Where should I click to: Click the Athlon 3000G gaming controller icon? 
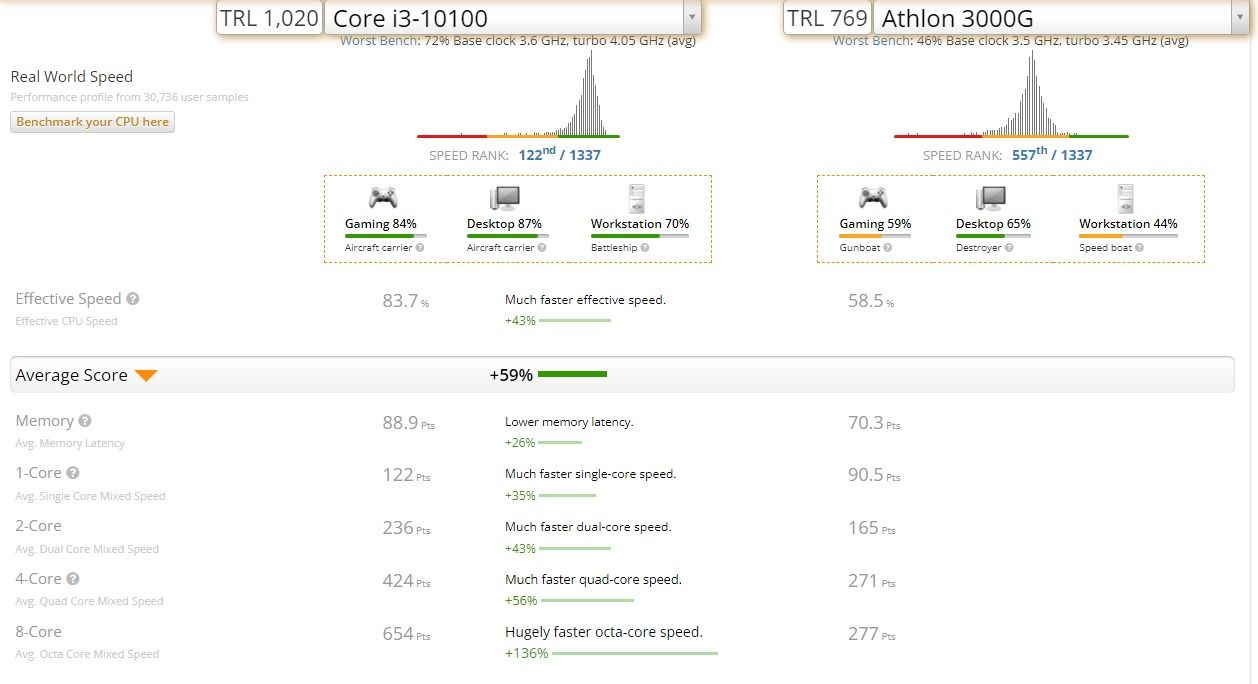coord(873,197)
